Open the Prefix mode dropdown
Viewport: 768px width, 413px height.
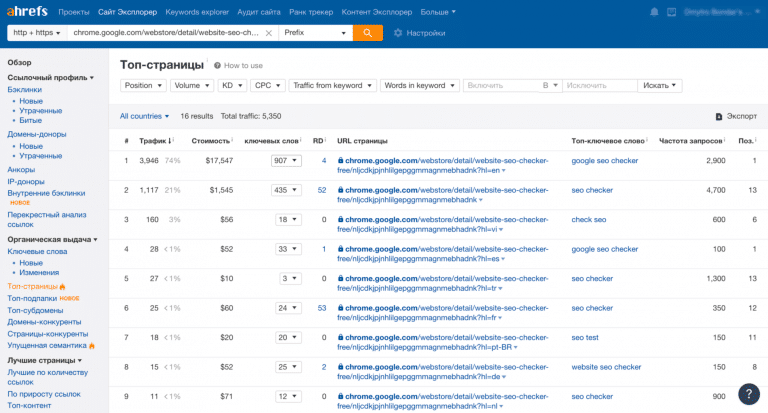[315, 33]
